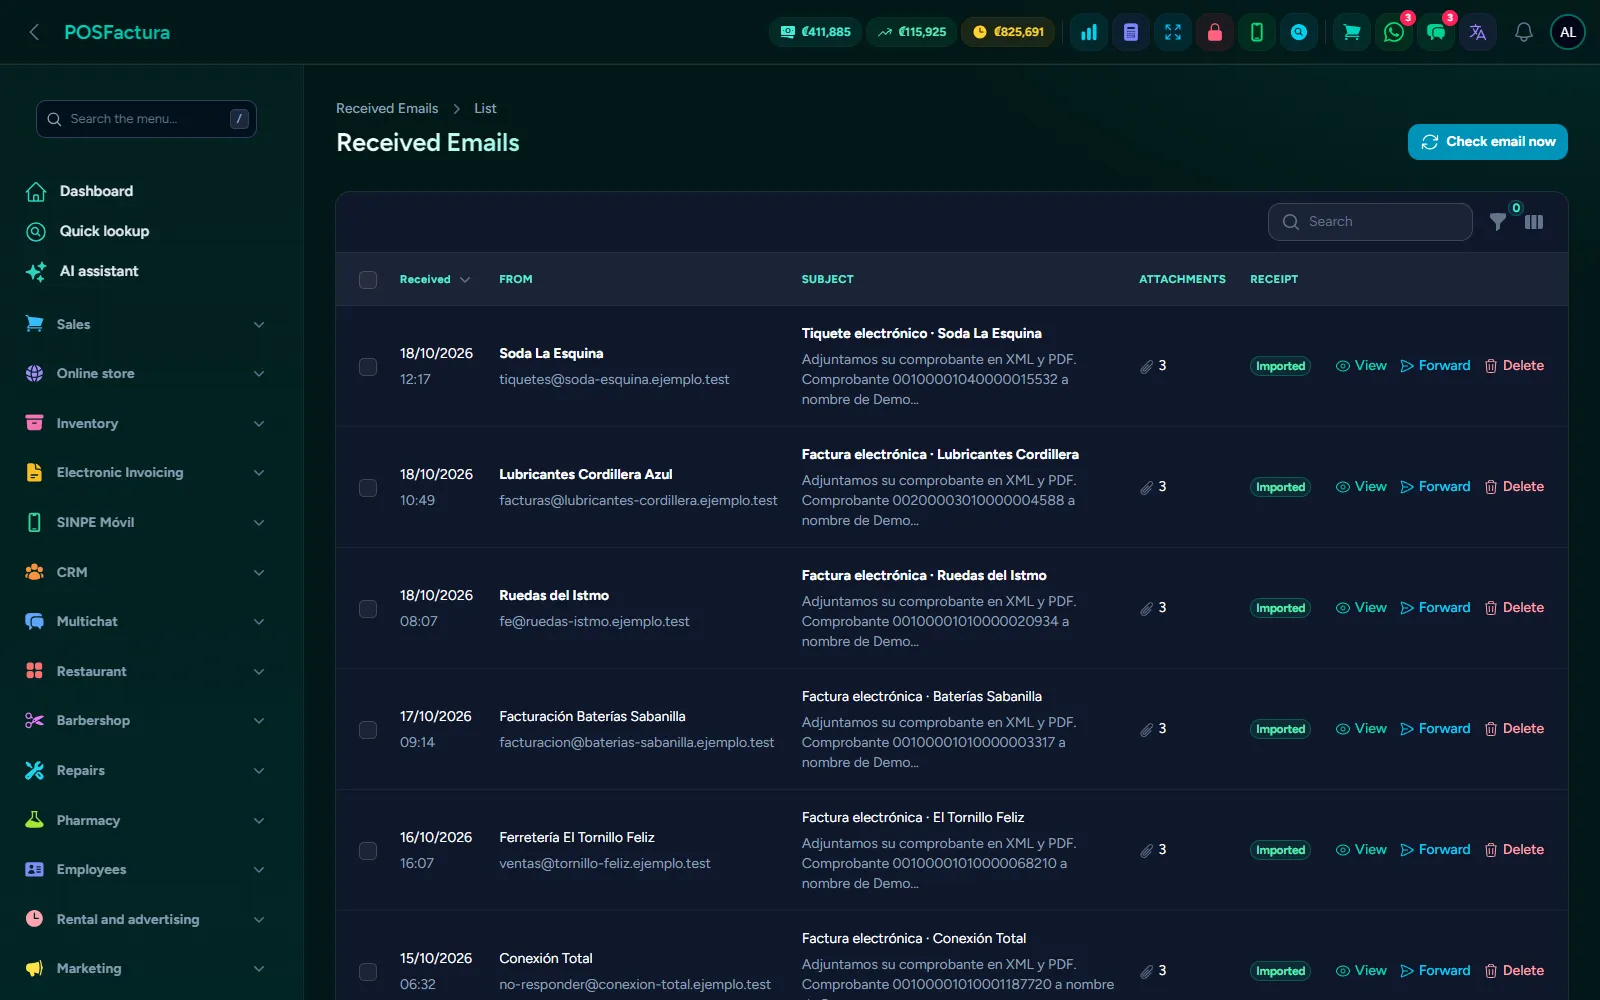Check the Lubricantes Cordillera Azul email row
1600x1000 pixels.
click(368, 488)
